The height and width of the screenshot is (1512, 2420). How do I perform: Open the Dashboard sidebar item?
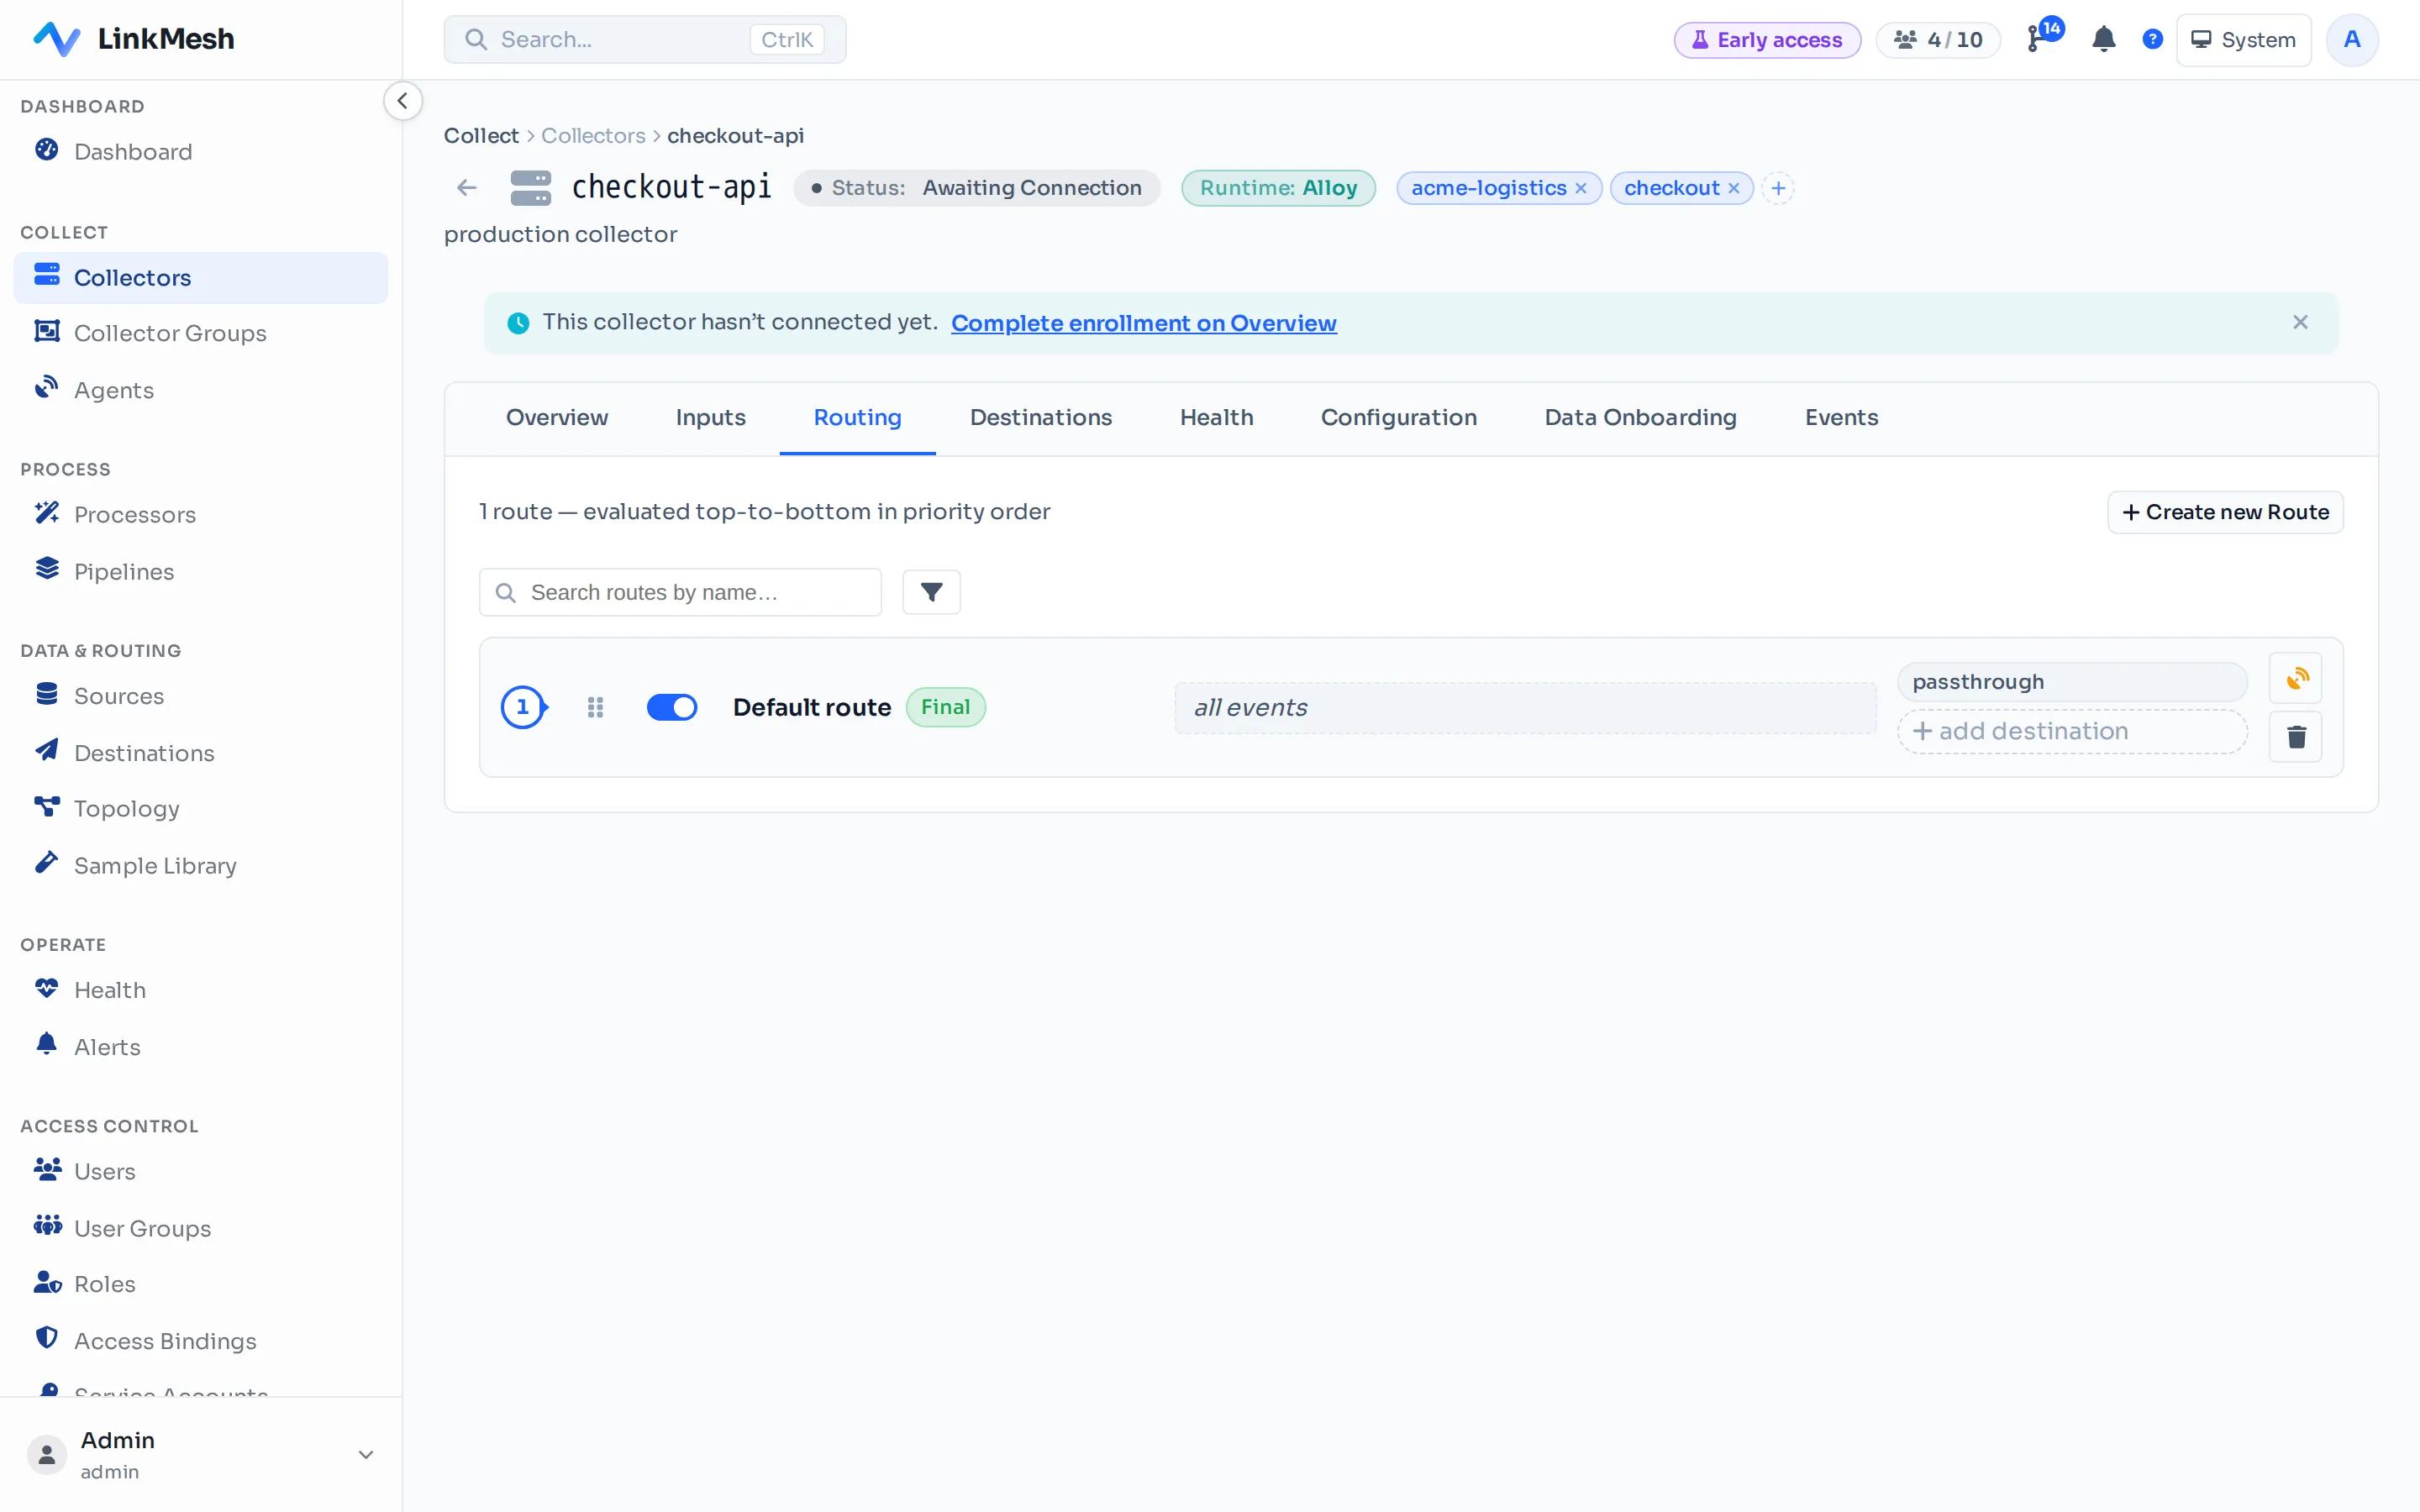coord(200,152)
